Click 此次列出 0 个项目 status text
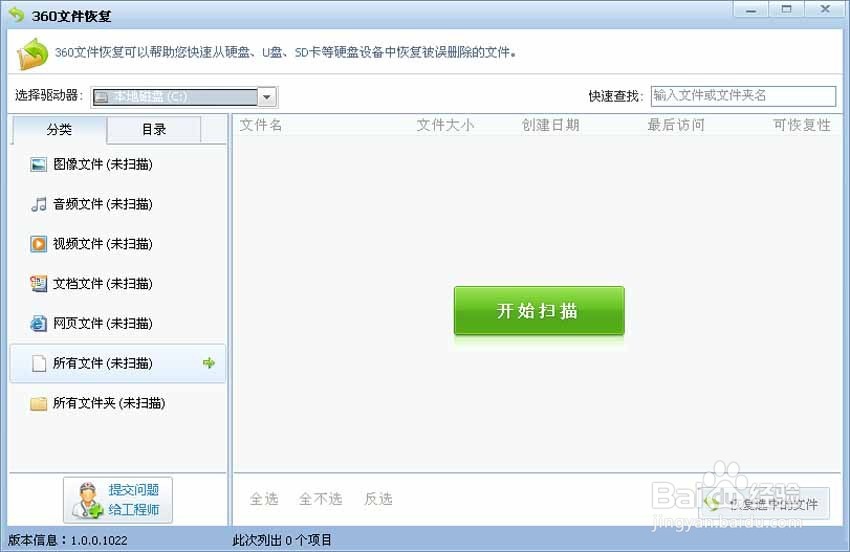Viewport: 850px width, 552px height. pos(282,540)
